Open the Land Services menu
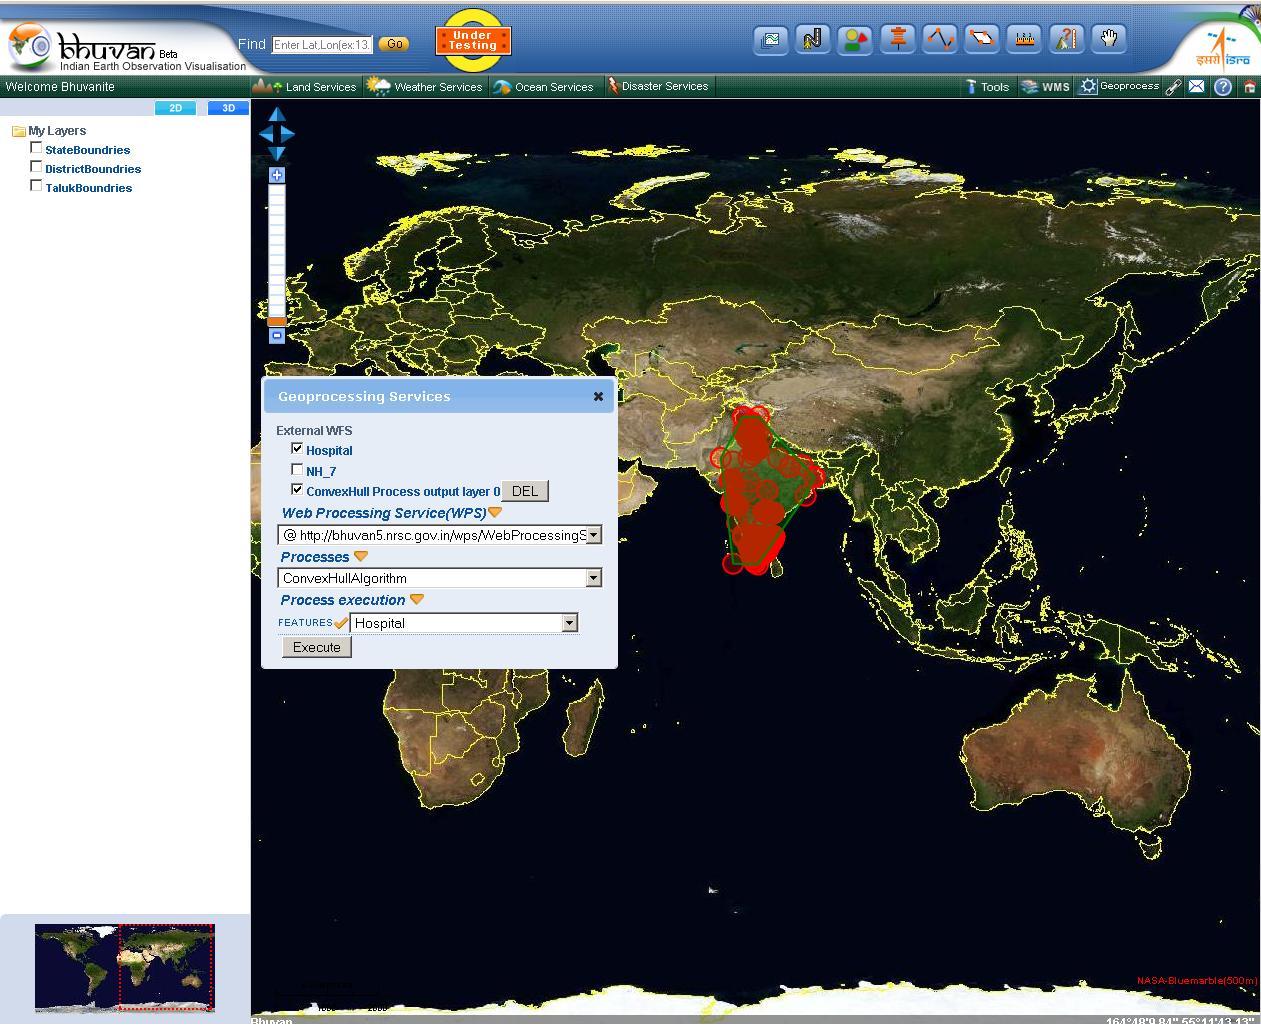1261x1027 pixels. [x=305, y=87]
